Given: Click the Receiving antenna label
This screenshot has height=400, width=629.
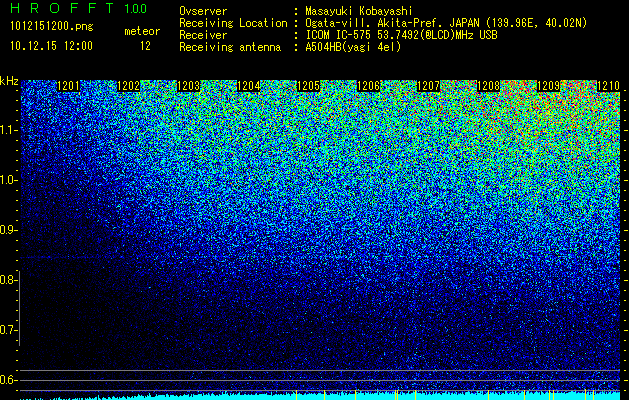Looking at the screenshot, I should click(x=230, y=47).
